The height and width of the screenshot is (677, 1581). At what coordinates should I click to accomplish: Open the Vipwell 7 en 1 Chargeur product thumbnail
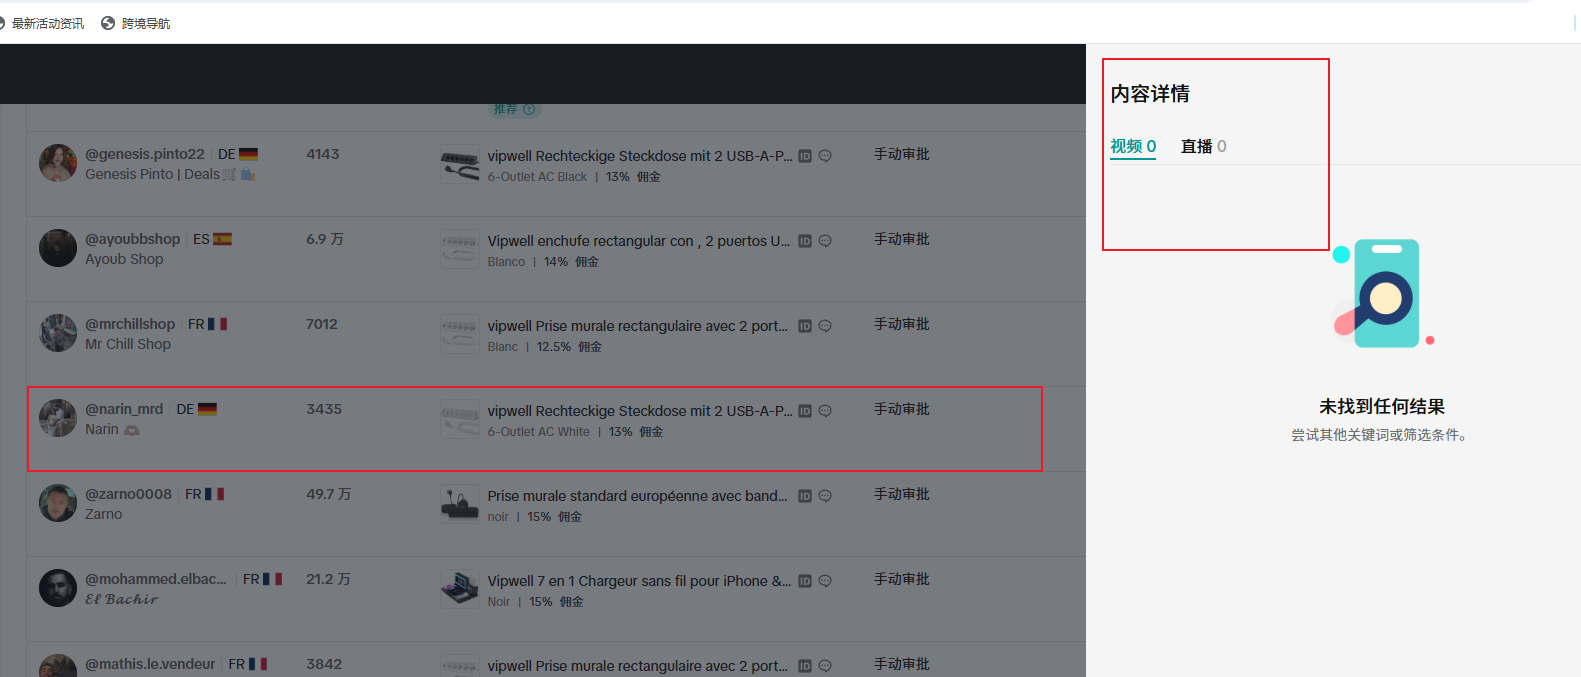tap(460, 589)
